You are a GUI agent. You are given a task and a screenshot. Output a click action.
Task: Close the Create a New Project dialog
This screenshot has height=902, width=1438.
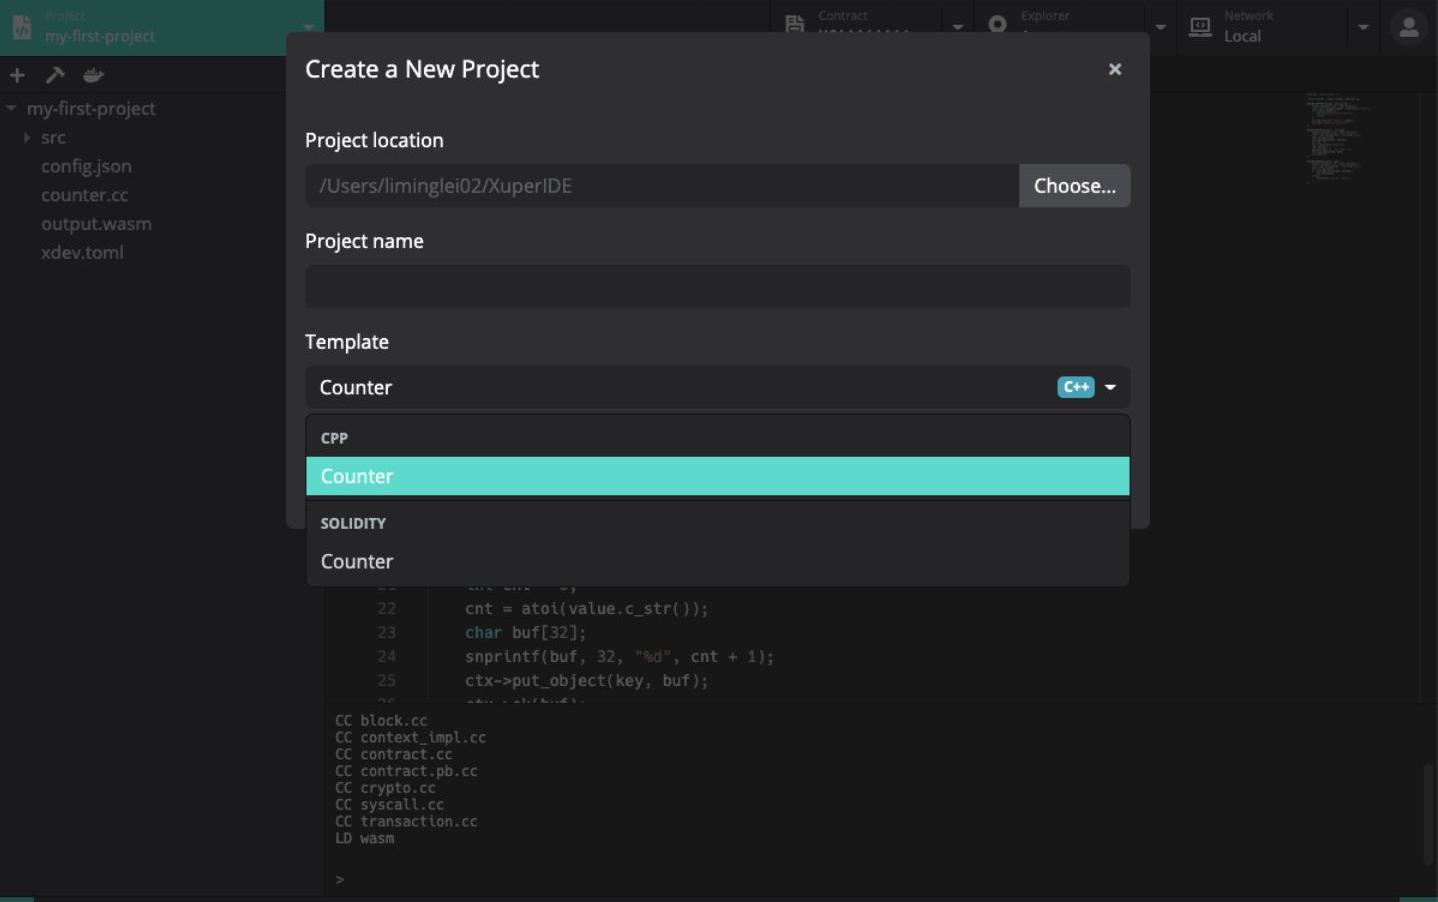point(1114,69)
